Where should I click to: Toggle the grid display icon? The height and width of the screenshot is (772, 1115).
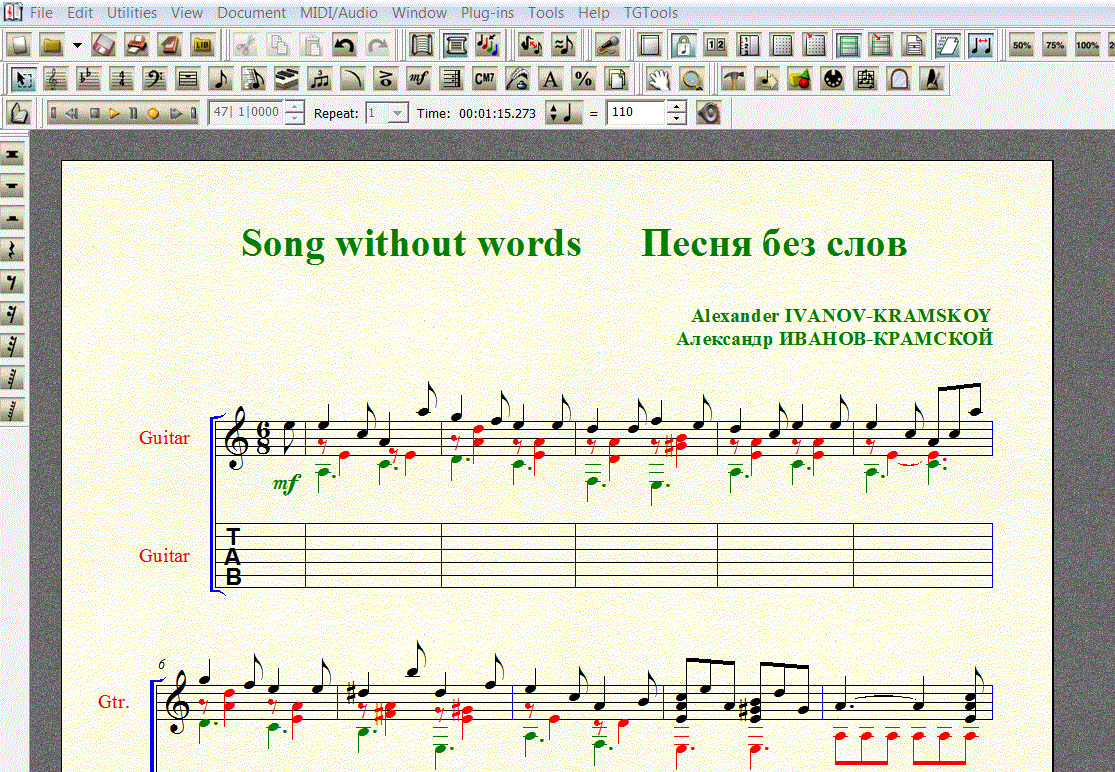pos(782,45)
